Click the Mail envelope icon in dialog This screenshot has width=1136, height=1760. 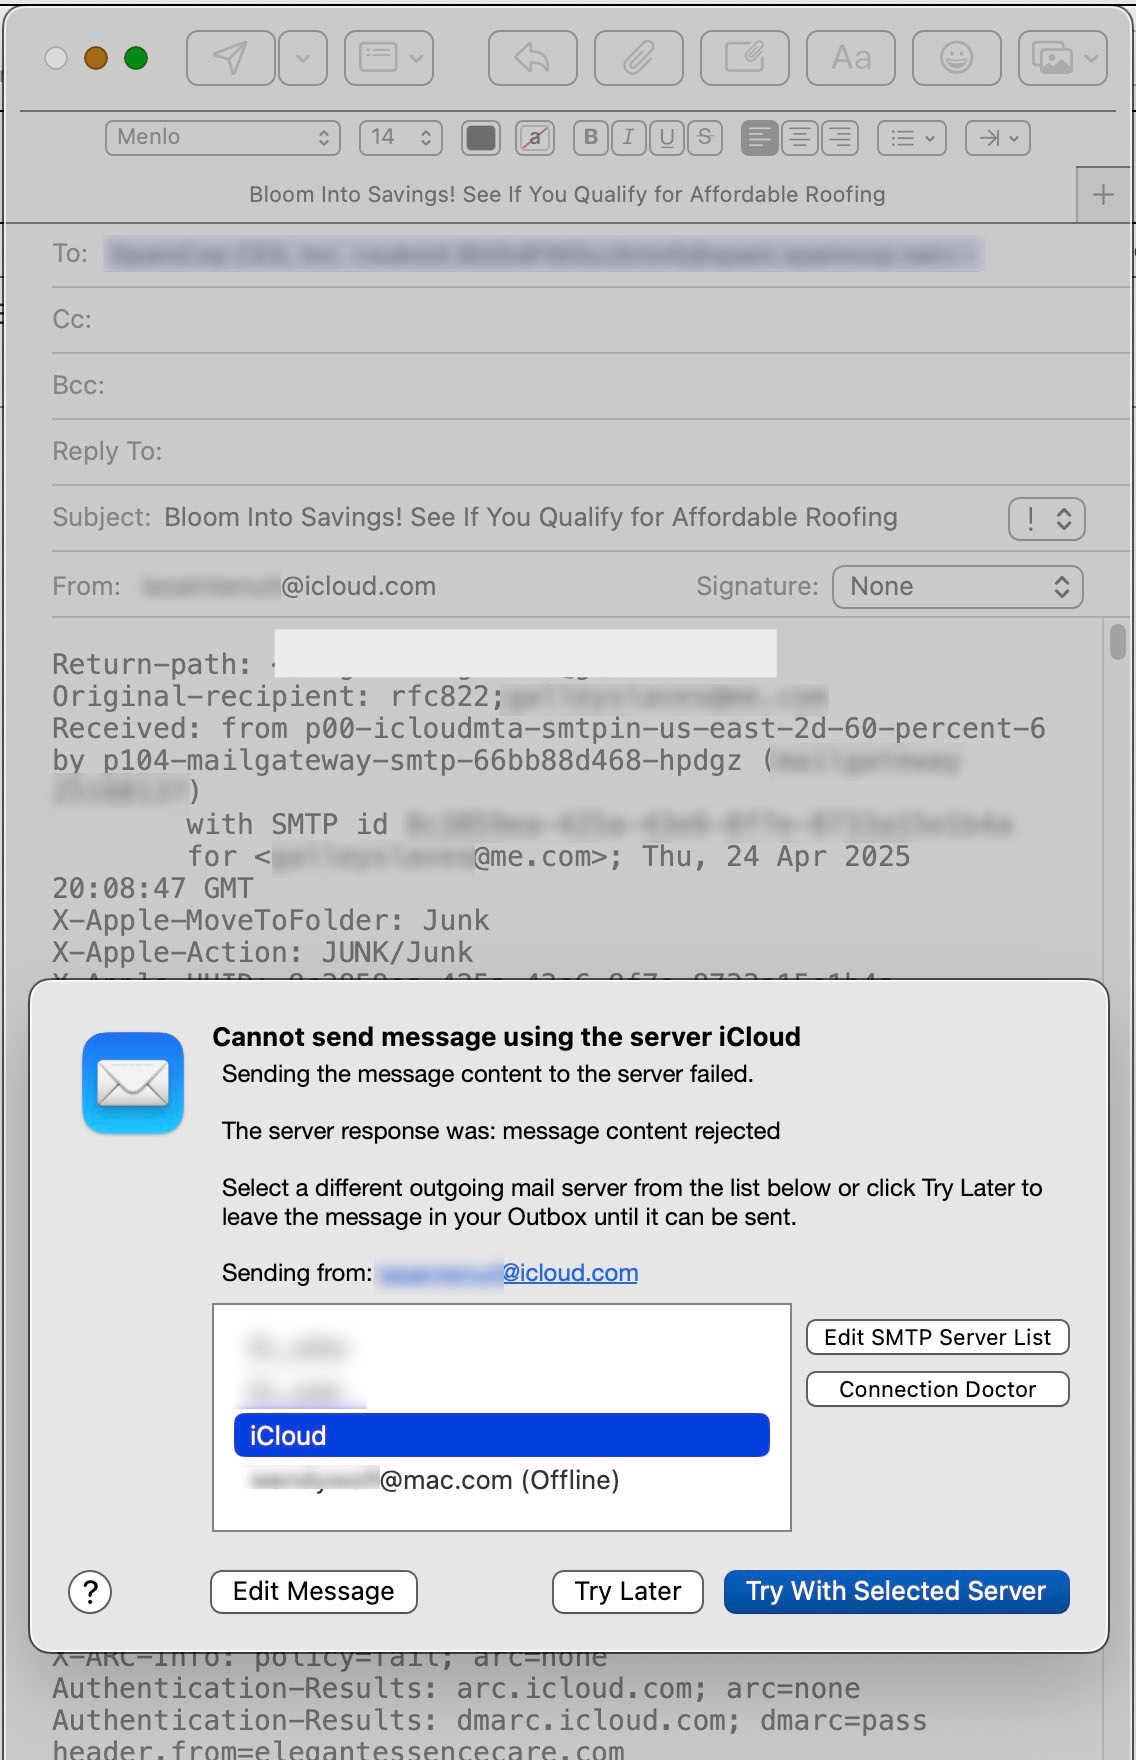point(133,1083)
